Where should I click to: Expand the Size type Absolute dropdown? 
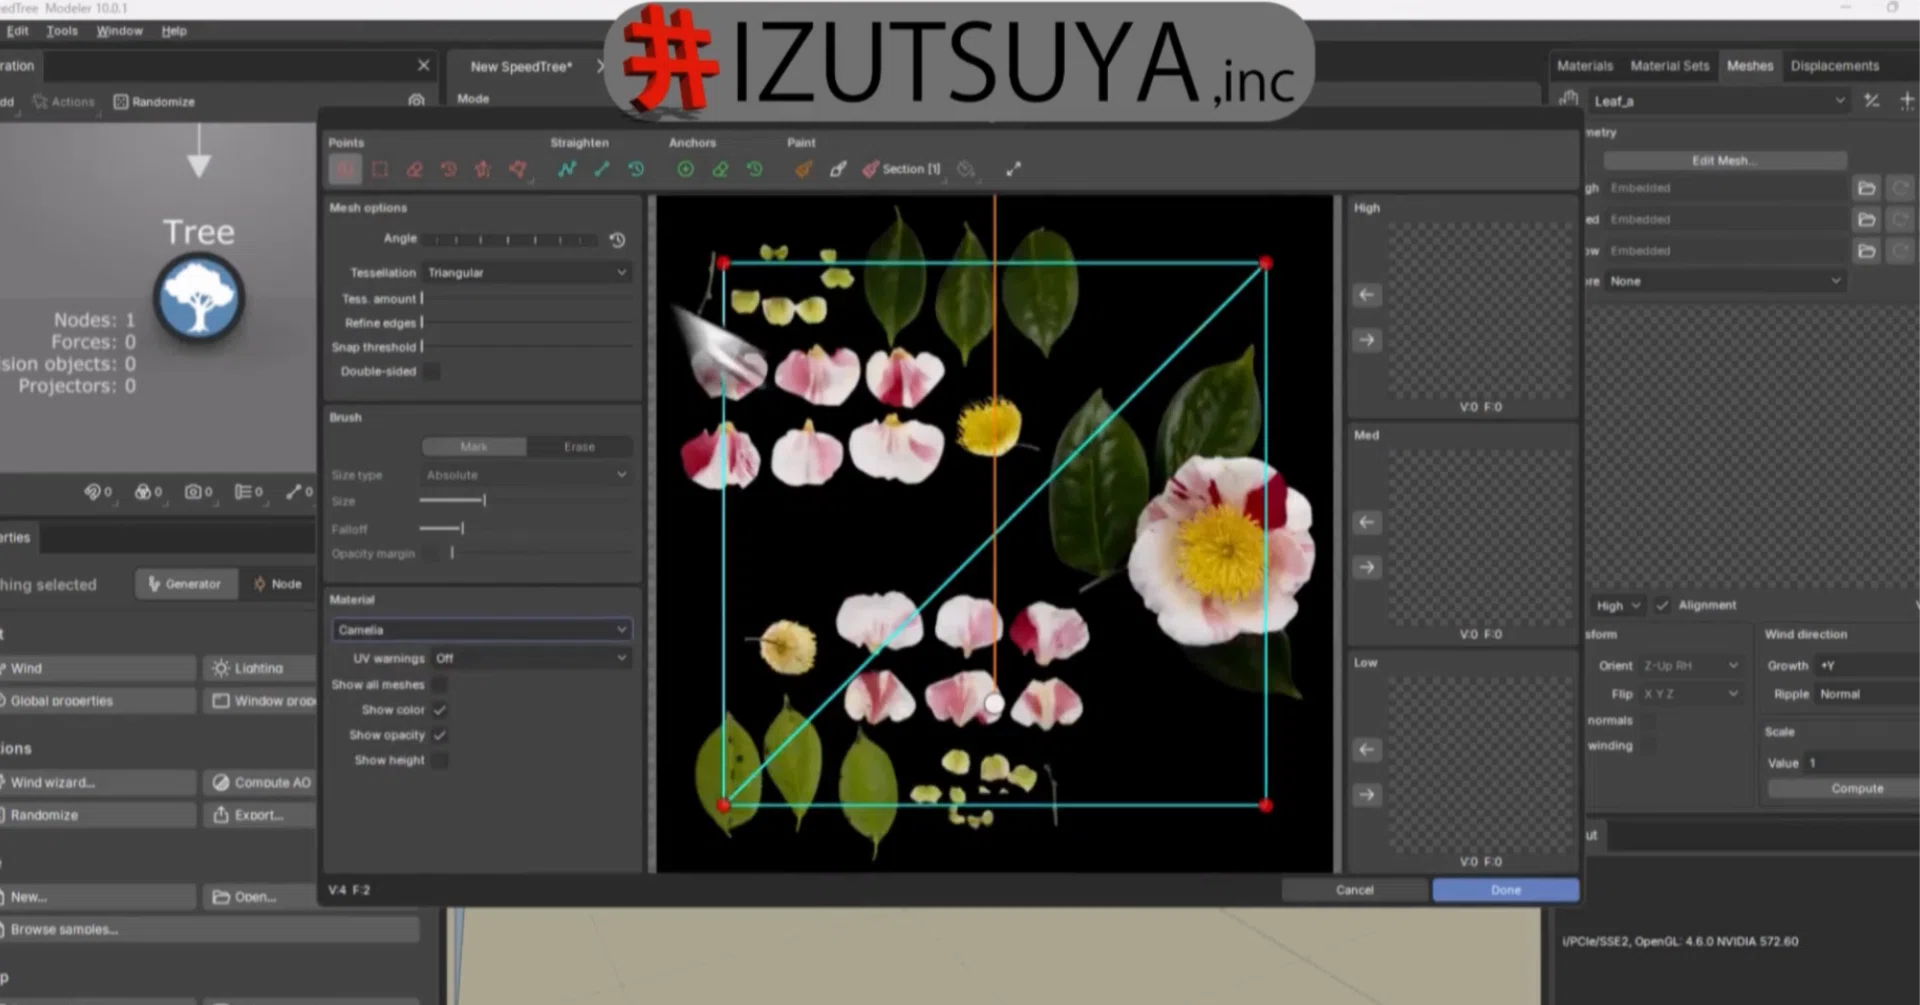tap(527, 475)
